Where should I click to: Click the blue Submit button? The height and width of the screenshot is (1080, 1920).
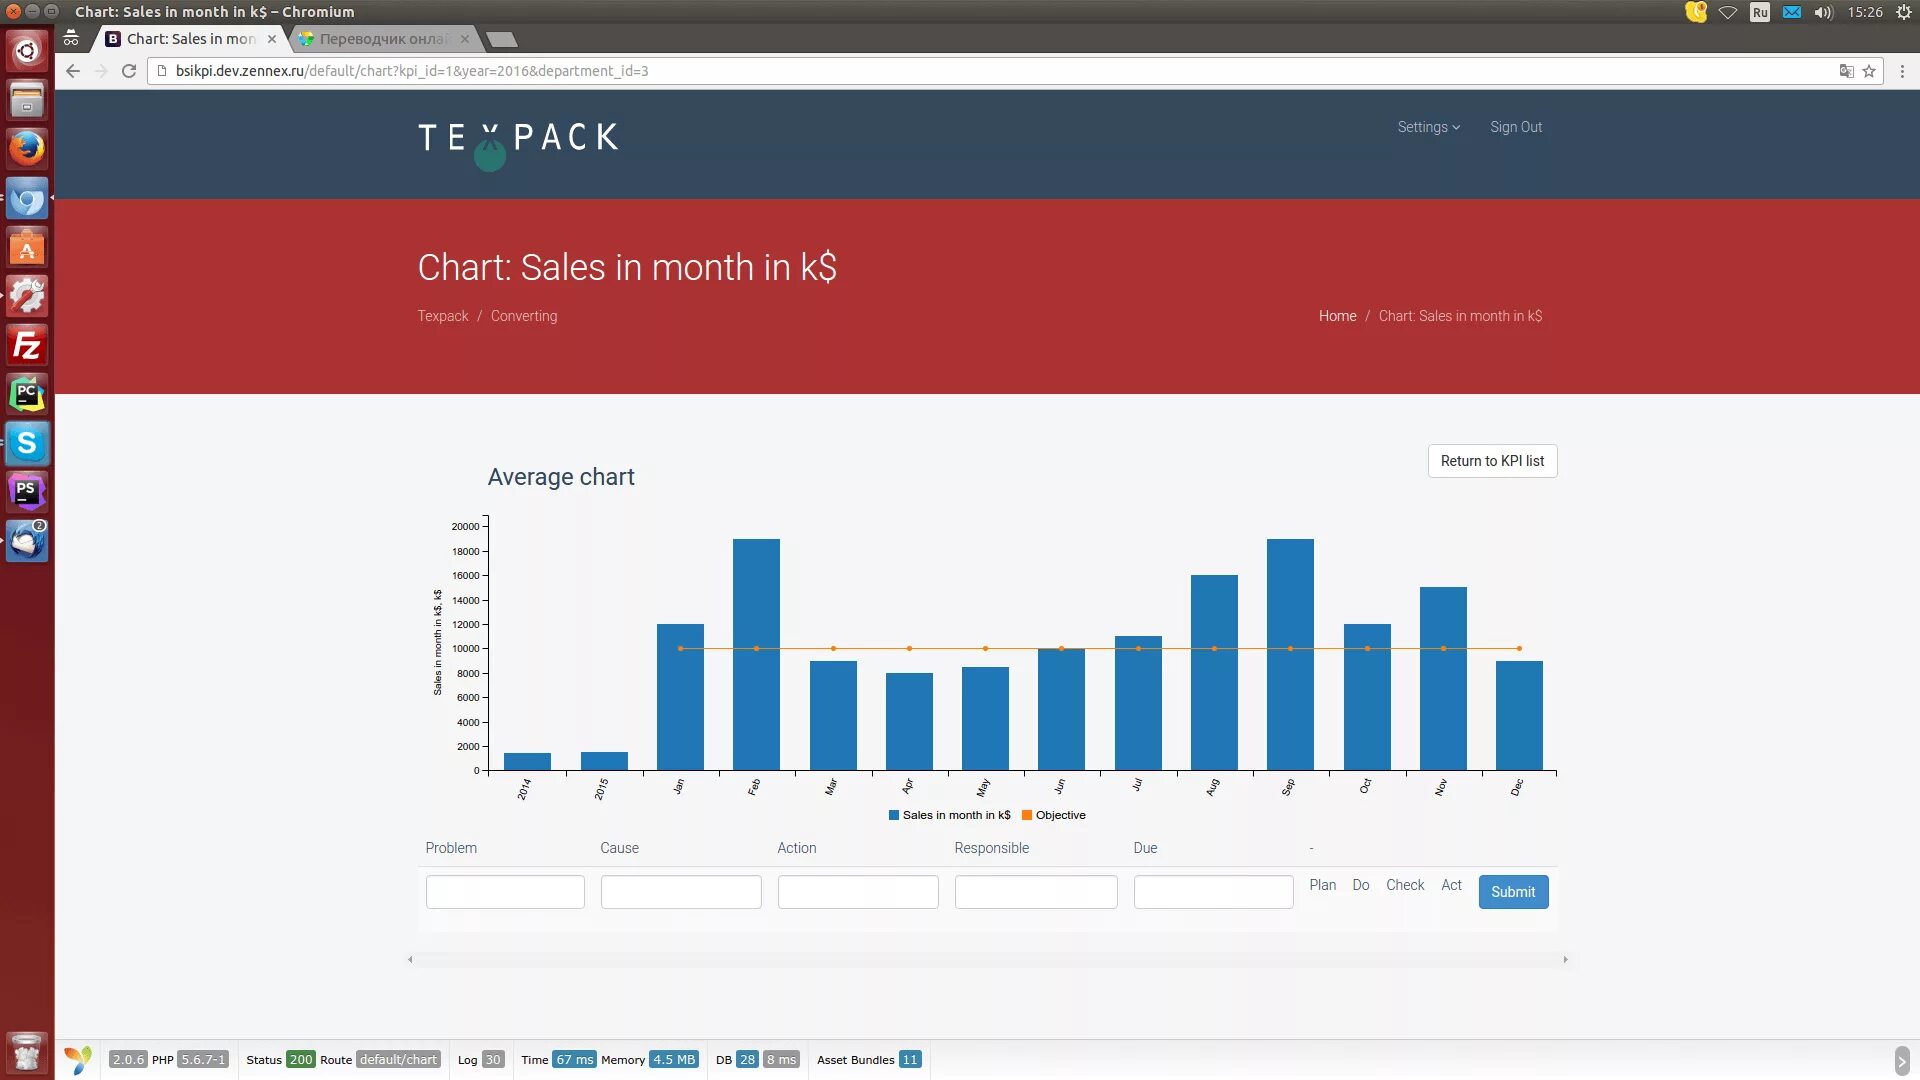pyautogui.click(x=1512, y=892)
